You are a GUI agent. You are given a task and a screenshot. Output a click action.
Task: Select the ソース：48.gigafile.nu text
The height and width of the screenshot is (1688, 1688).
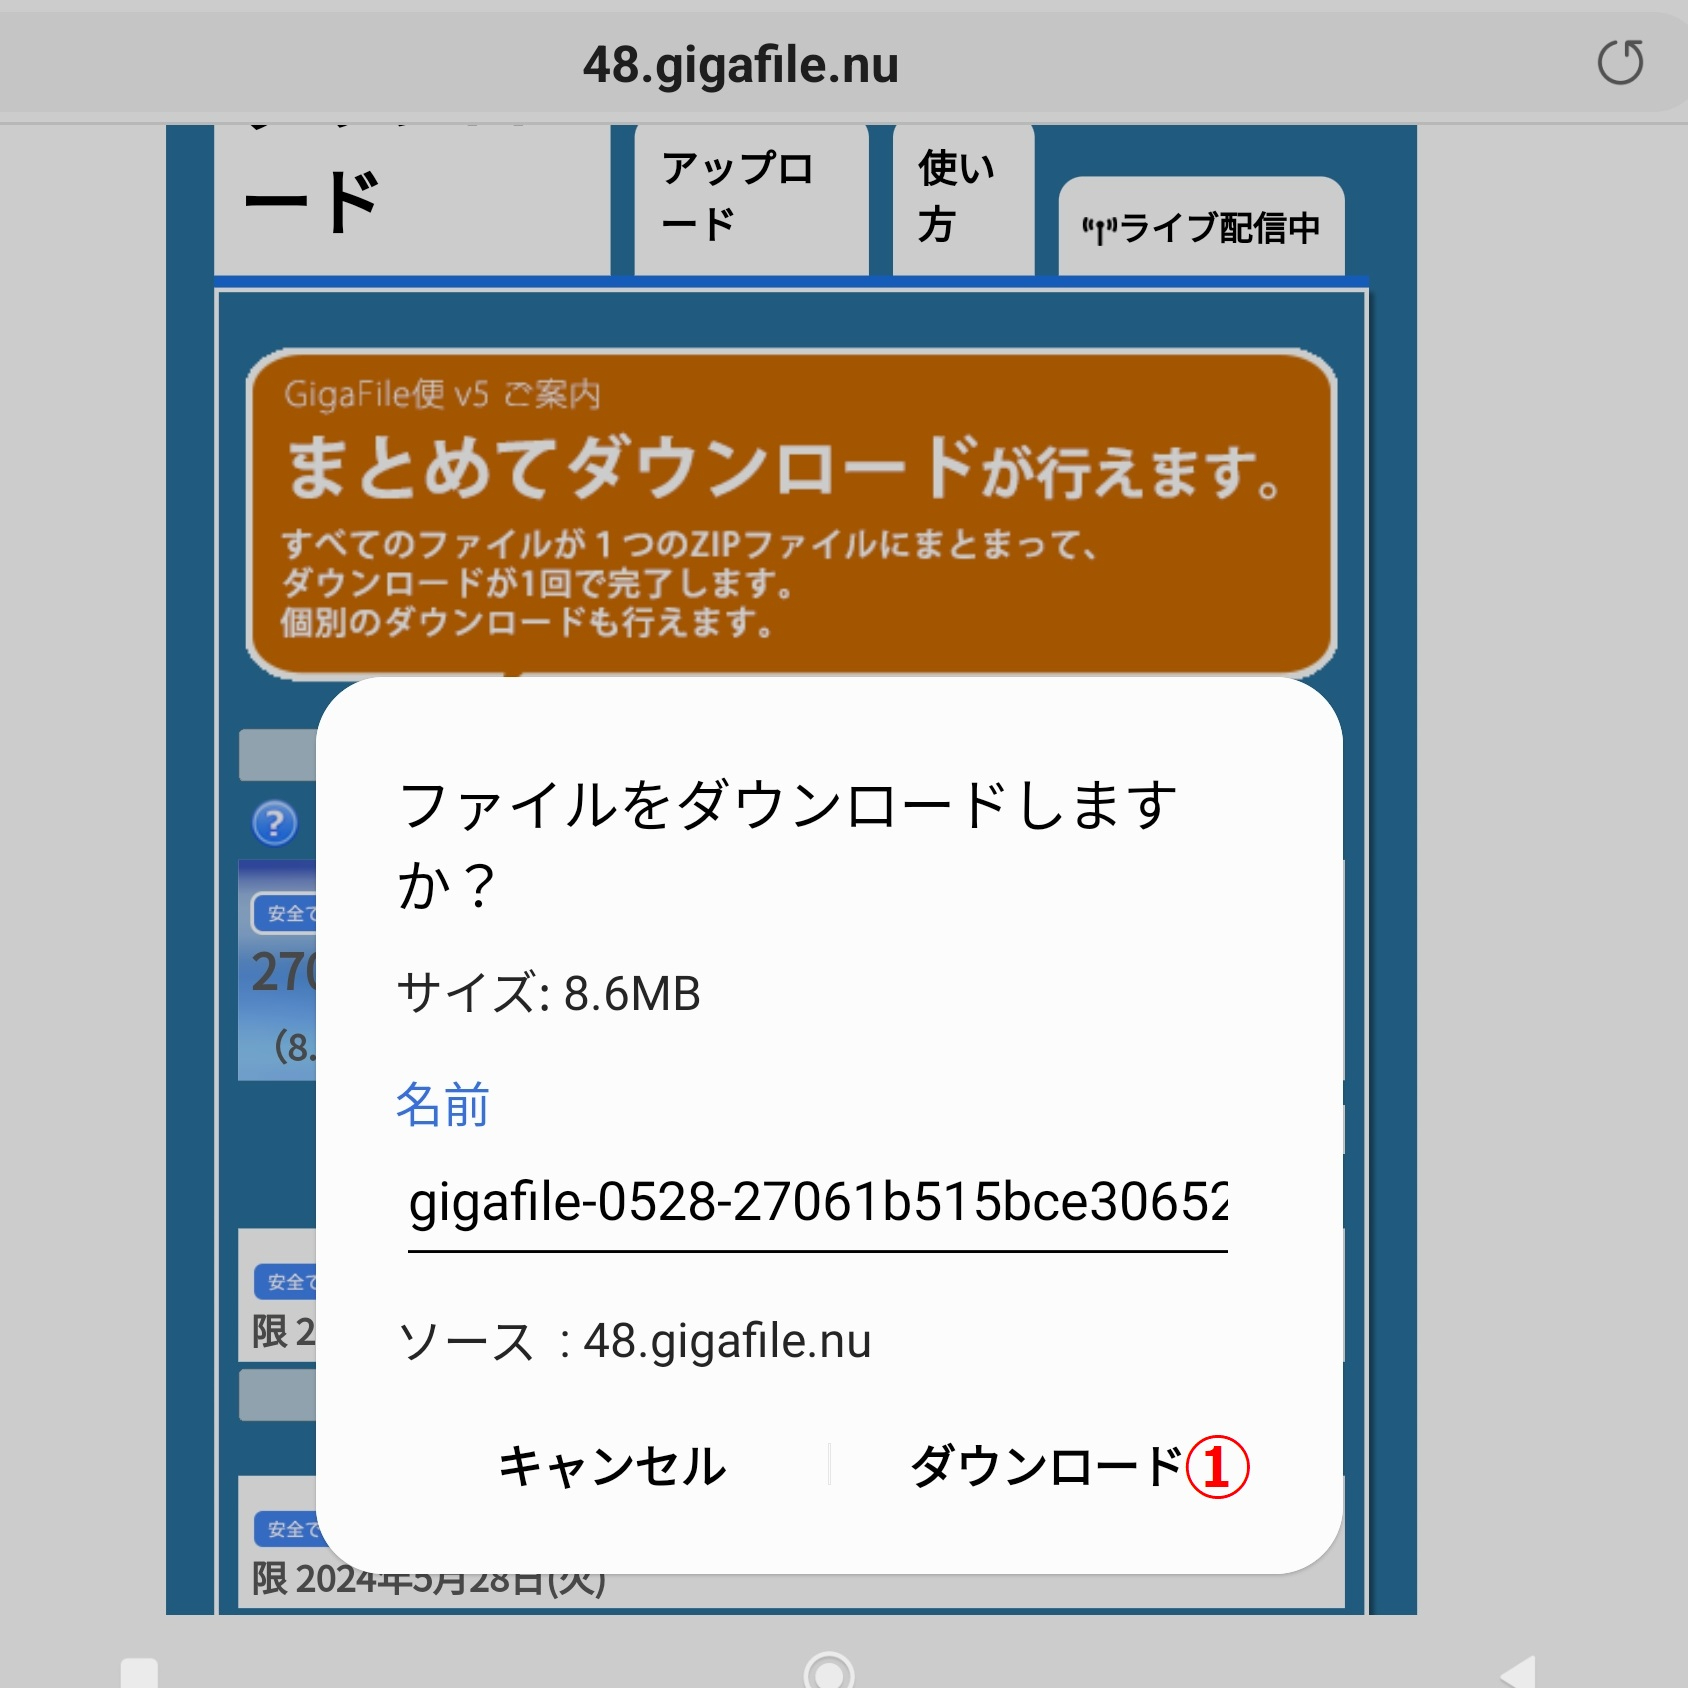pyautogui.click(x=635, y=1341)
